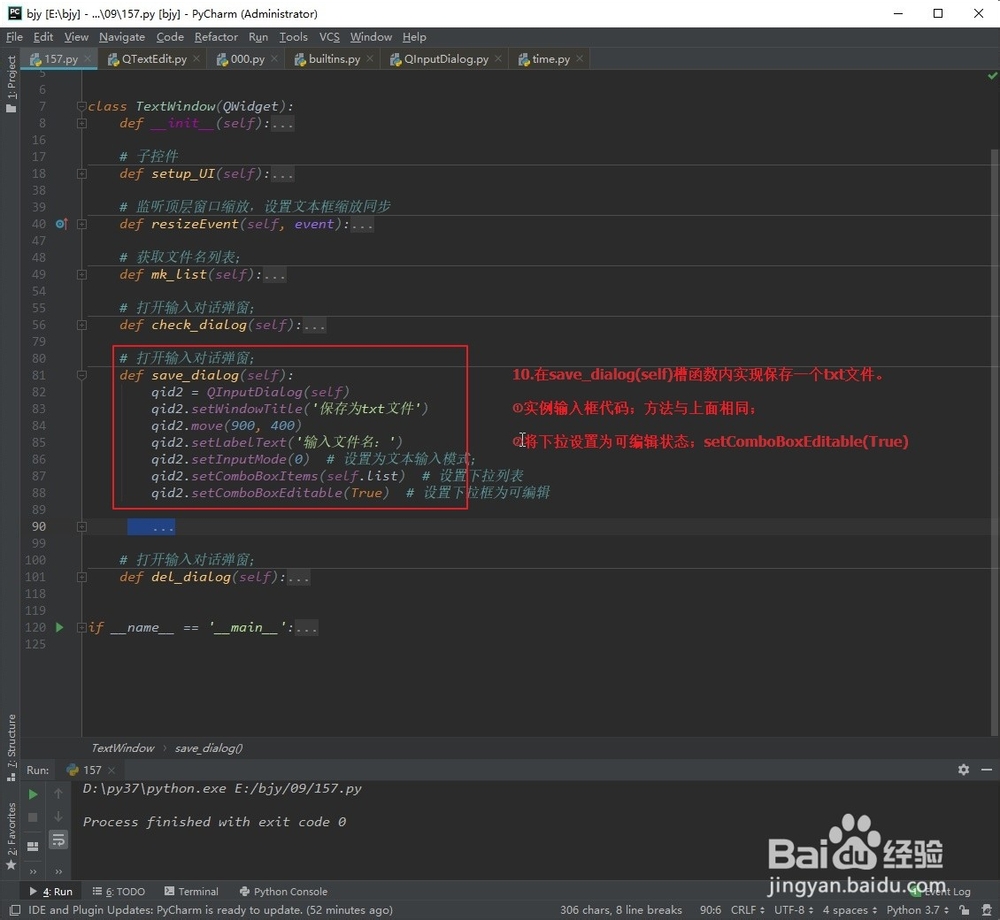The image size is (1000, 920).
Task: Open UTF-8 file encoding selector
Action: pyautogui.click(x=794, y=910)
